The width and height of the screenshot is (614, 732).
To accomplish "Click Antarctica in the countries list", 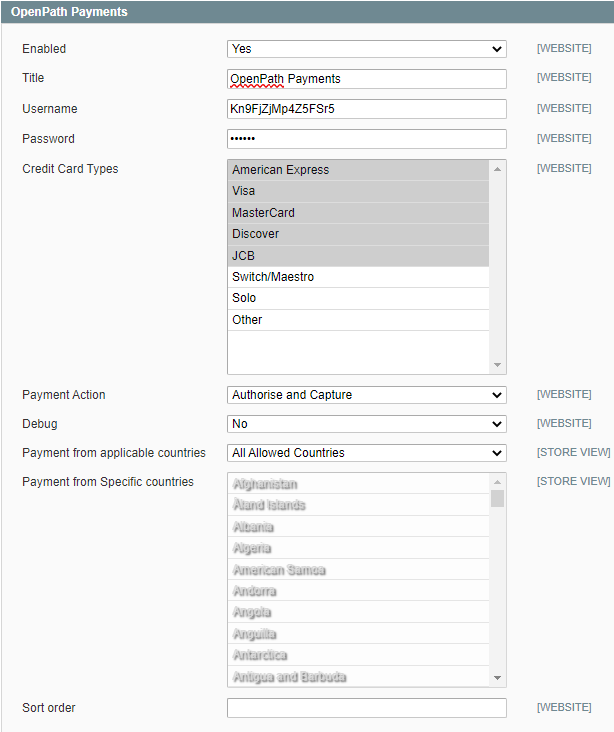I will [x=358, y=655].
